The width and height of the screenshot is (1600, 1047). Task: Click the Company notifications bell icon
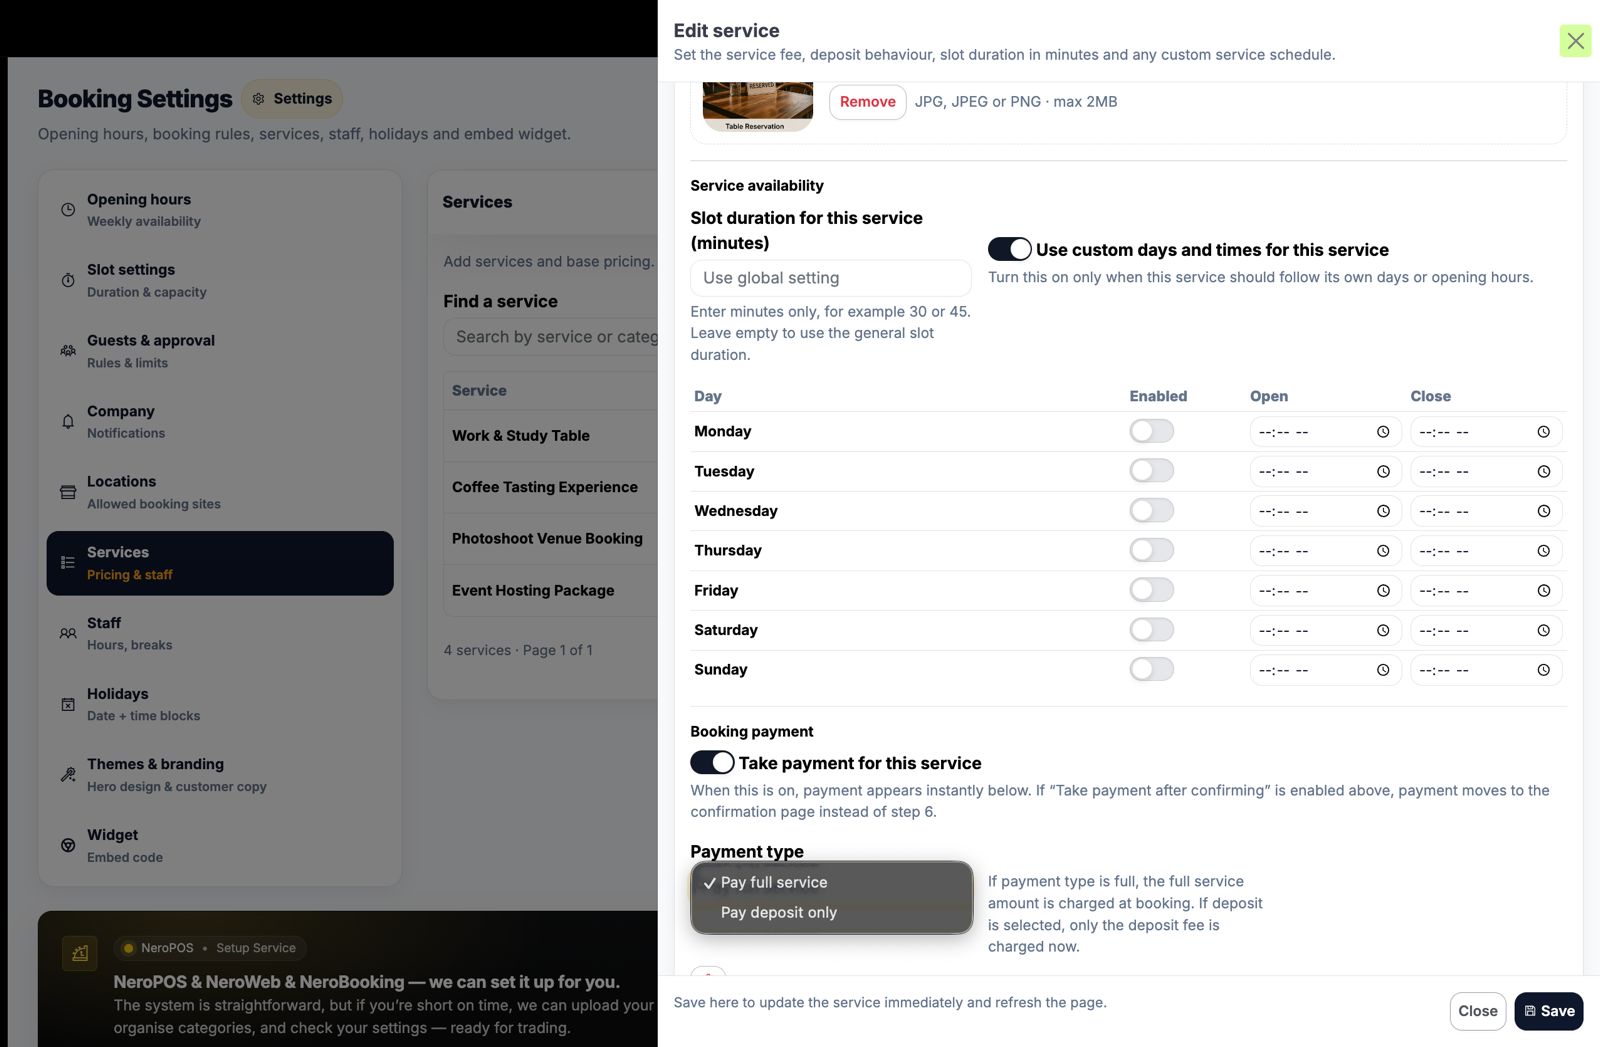68,422
